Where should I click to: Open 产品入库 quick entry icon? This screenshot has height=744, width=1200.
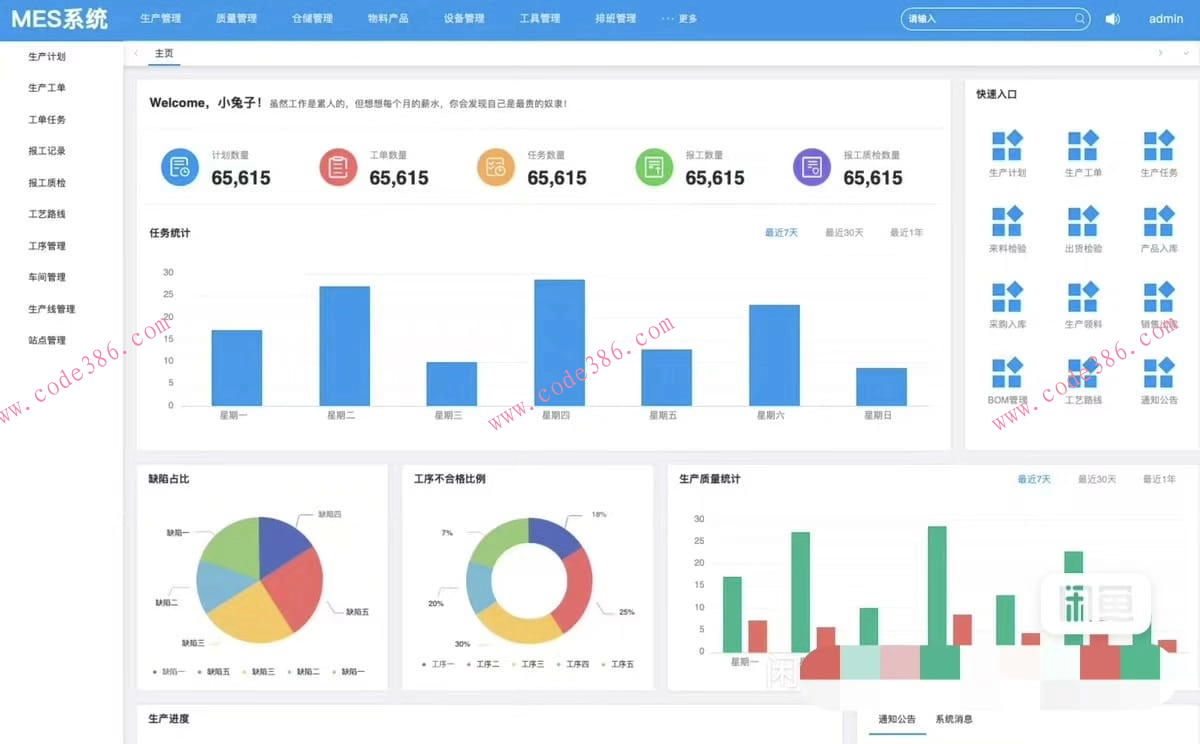coord(1159,222)
